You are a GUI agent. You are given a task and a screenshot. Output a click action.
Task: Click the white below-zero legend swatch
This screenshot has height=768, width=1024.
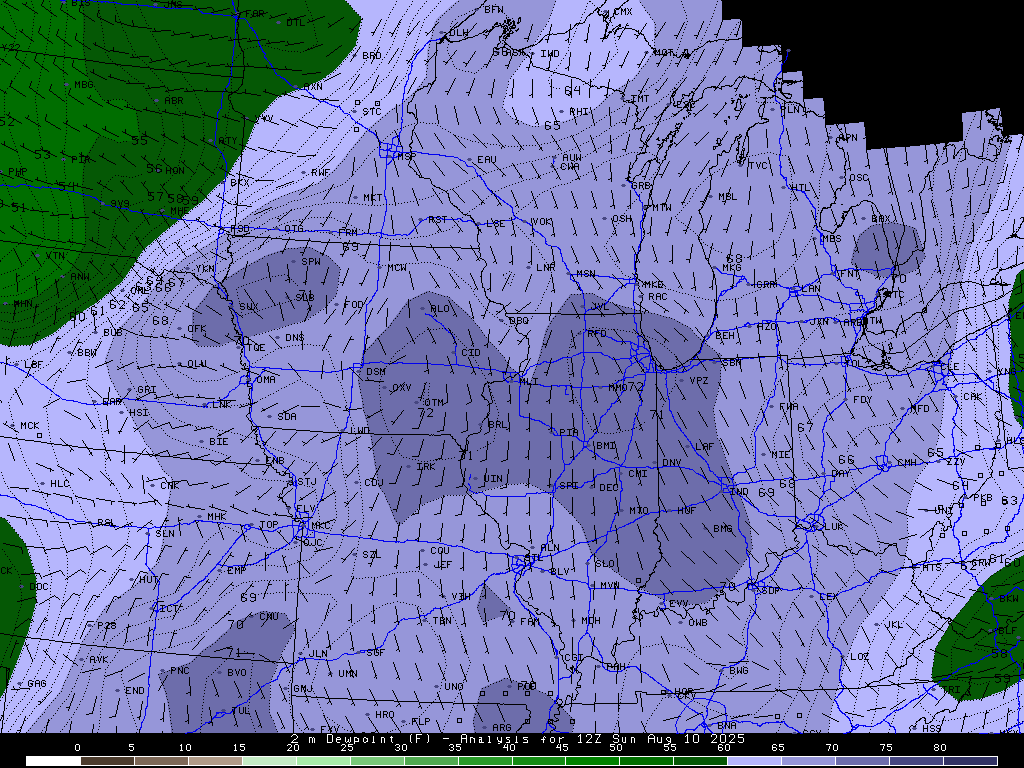pos(54,761)
